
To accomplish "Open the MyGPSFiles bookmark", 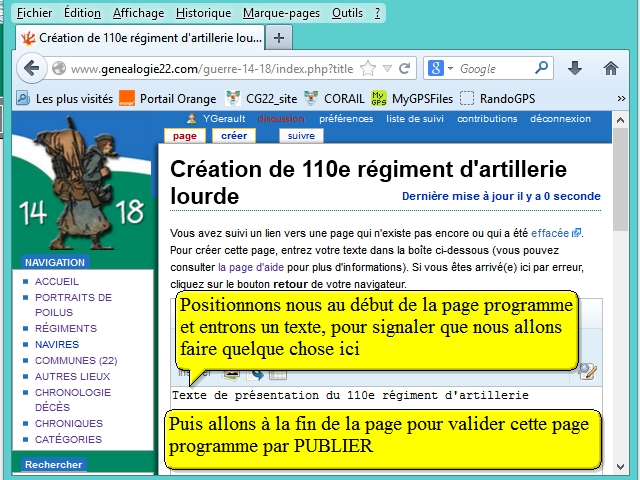I will tap(411, 98).
